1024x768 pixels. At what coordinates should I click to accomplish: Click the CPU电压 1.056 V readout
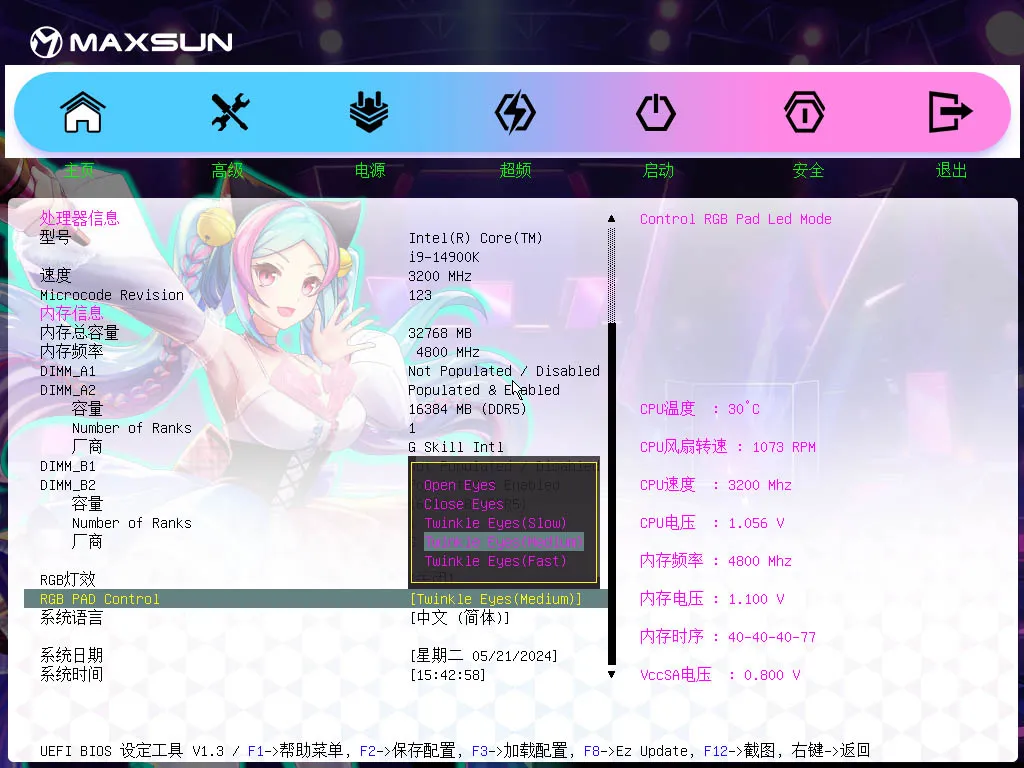(x=712, y=523)
